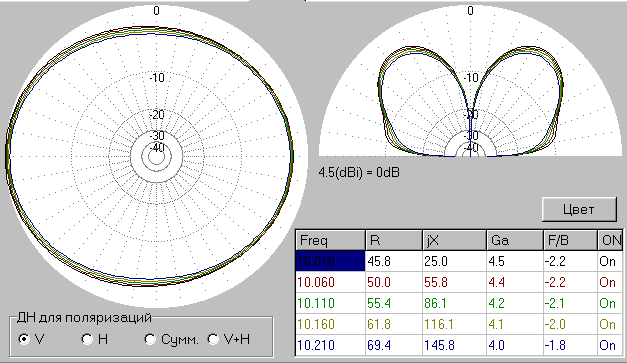Click the jX value 145.8
This screenshot has width=627, height=363.
tap(455, 345)
